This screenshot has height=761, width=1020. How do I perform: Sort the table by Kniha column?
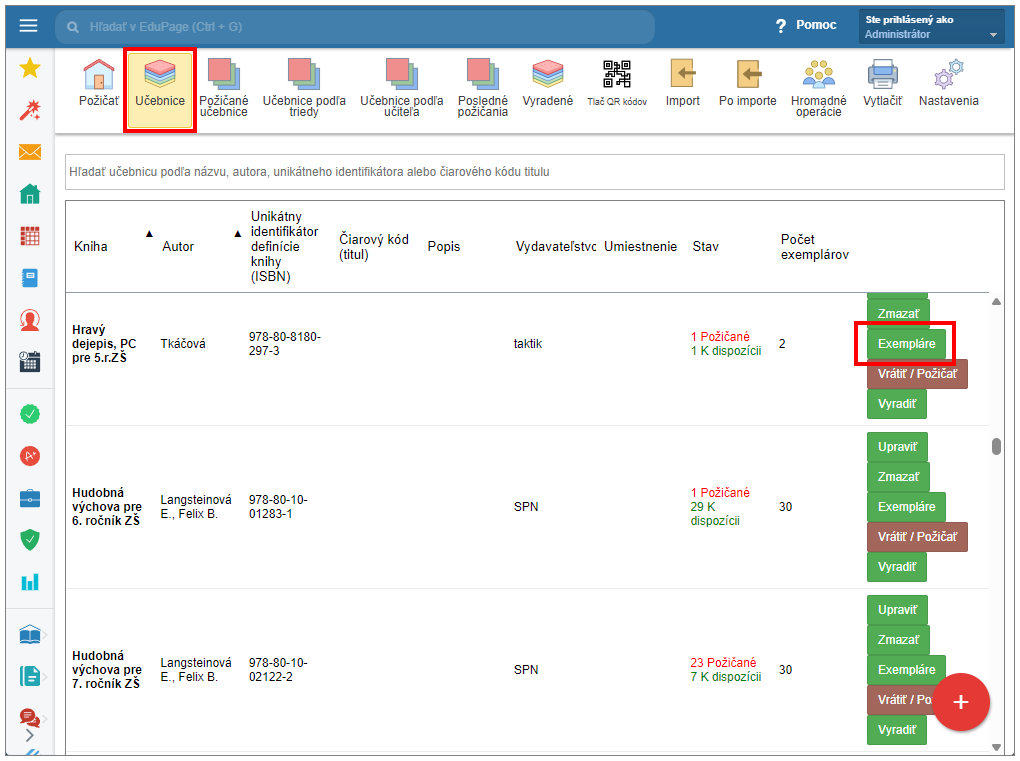click(91, 246)
